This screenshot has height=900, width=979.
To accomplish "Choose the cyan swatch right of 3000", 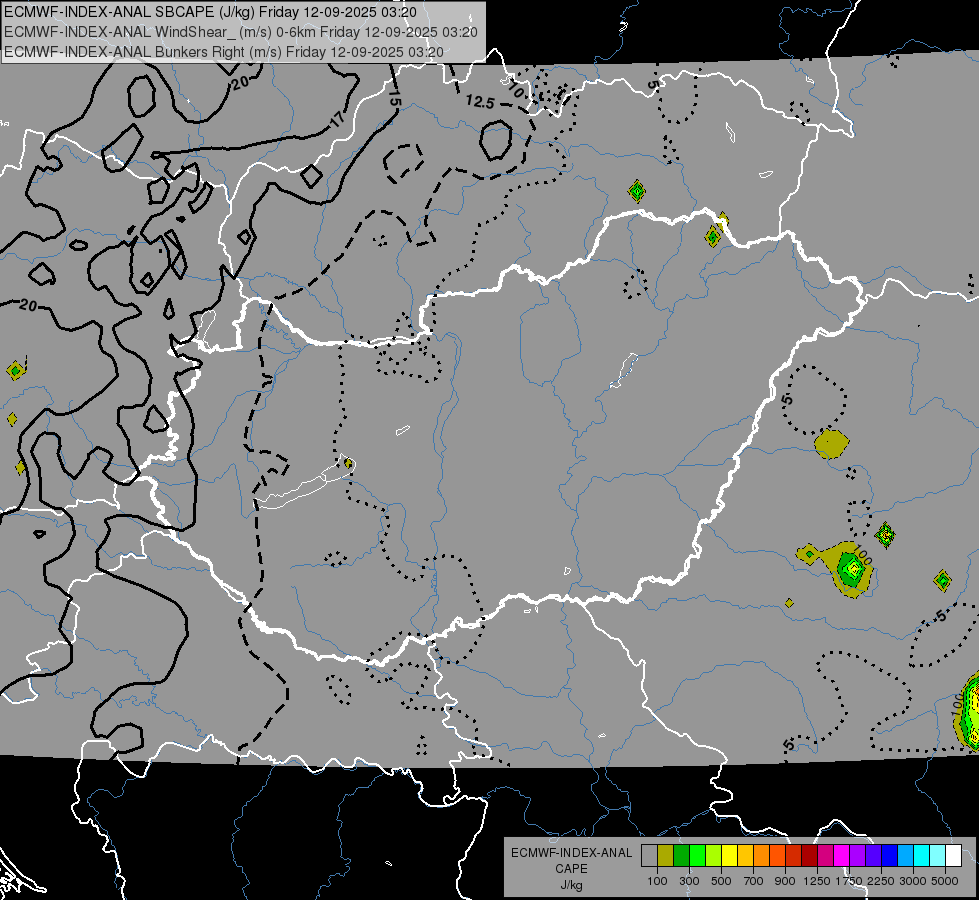I will coord(922,855).
